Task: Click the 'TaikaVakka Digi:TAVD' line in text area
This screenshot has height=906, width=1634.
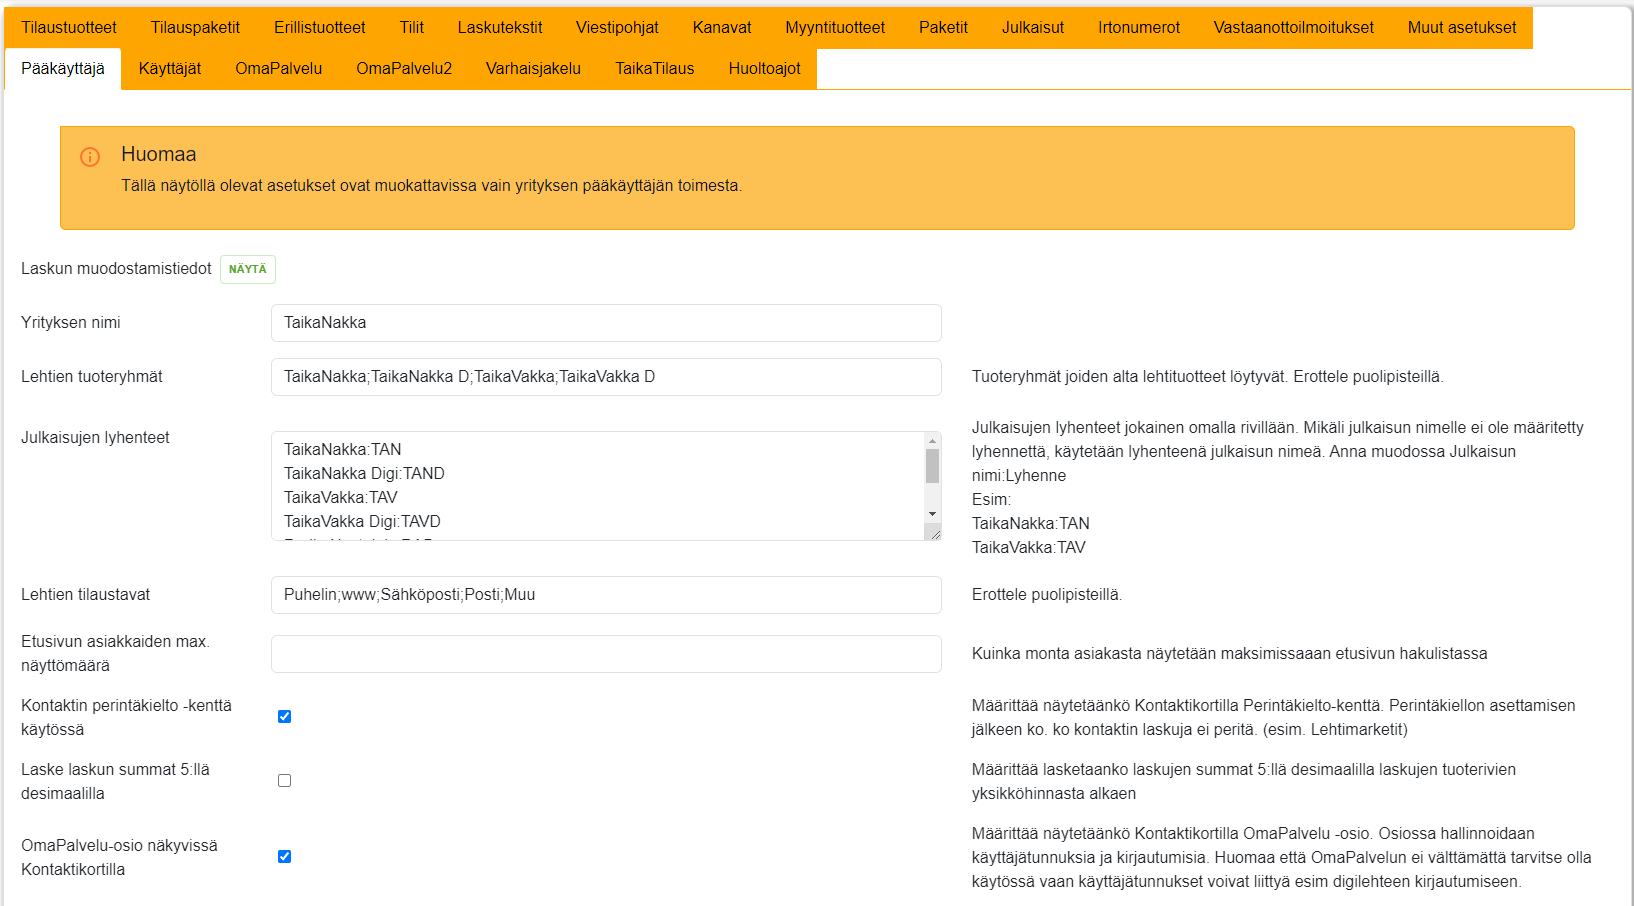Action: pyautogui.click(x=362, y=522)
